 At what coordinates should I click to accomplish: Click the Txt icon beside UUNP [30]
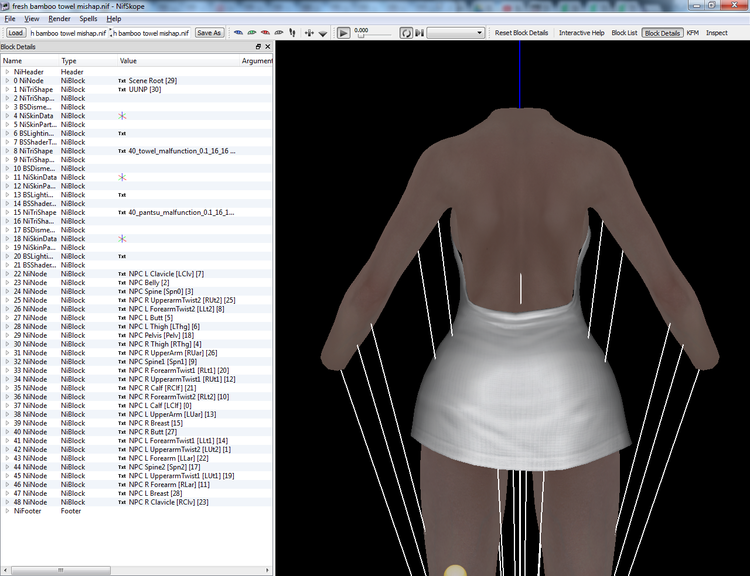pyautogui.click(x=122, y=89)
